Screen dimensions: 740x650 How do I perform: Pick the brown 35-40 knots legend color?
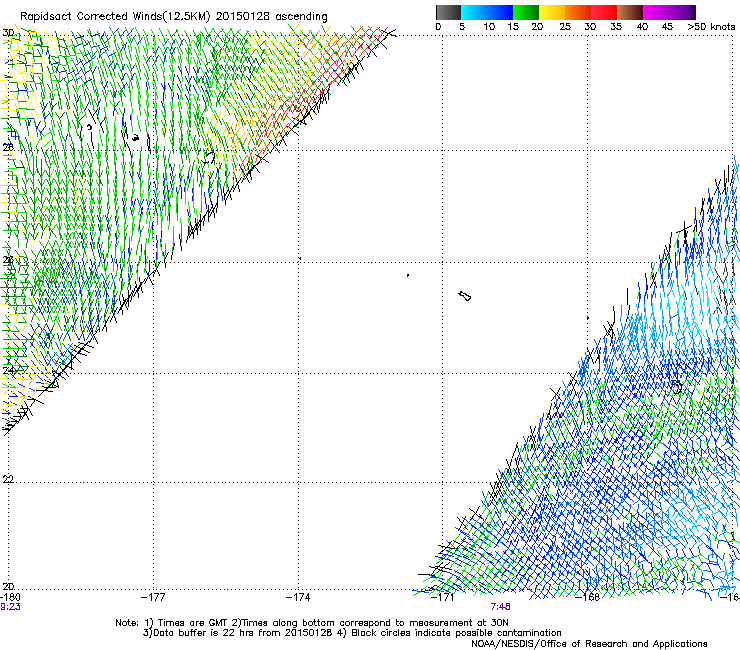click(x=630, y=12)
